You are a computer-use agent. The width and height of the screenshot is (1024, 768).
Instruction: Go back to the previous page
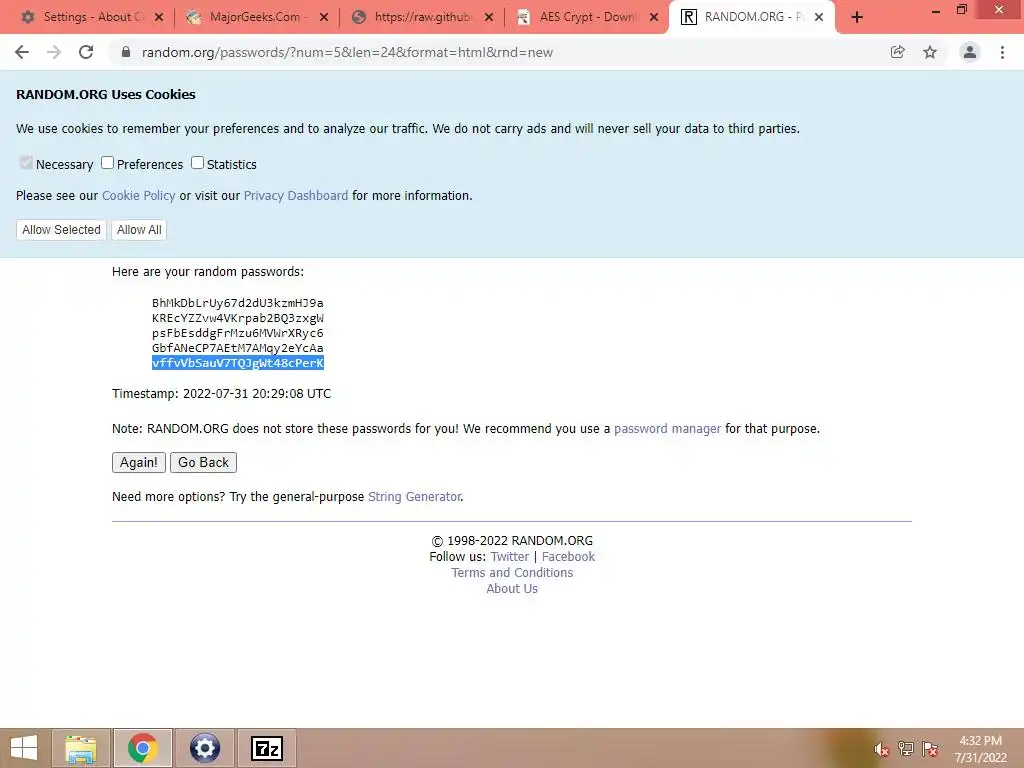click(x=22, y=52)
